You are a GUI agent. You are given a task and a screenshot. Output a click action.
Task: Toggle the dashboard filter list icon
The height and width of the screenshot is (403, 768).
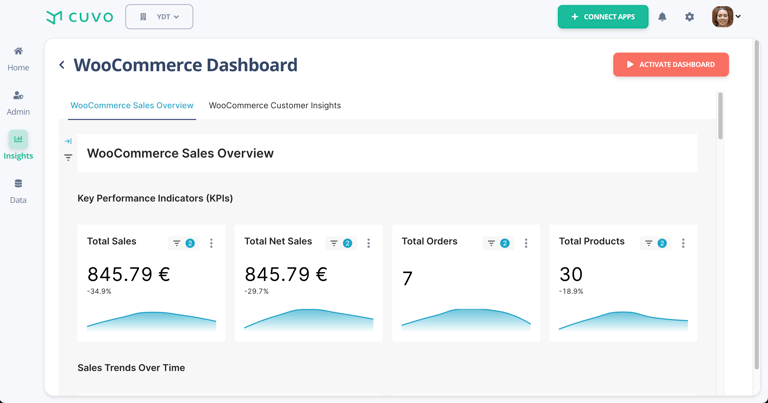68,157
